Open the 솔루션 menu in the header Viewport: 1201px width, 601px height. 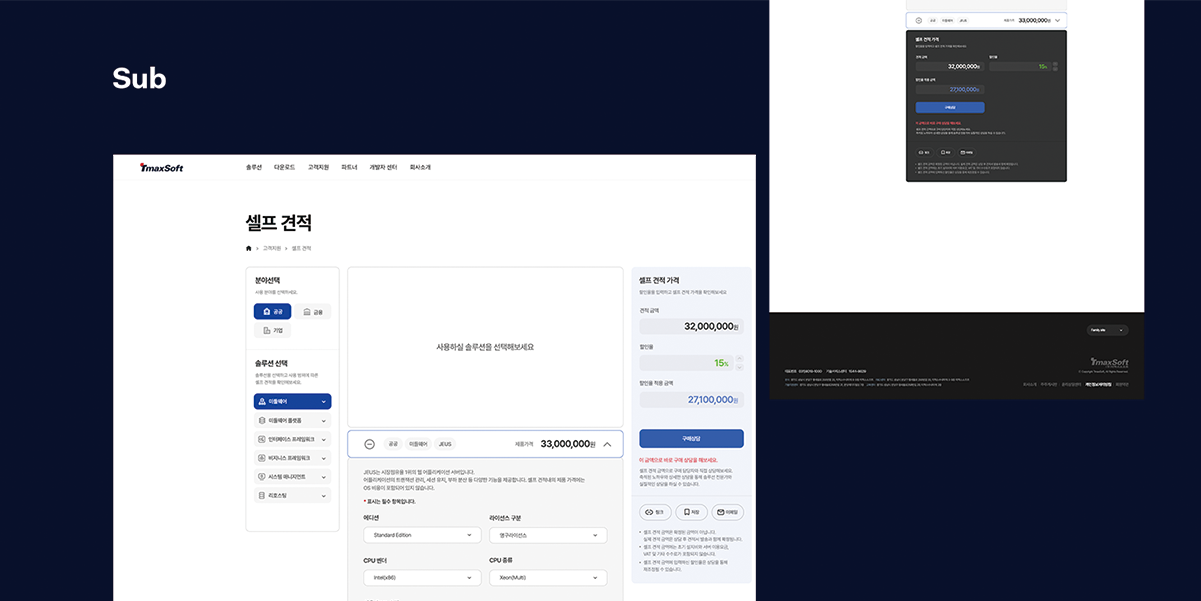tap(254, 167)
